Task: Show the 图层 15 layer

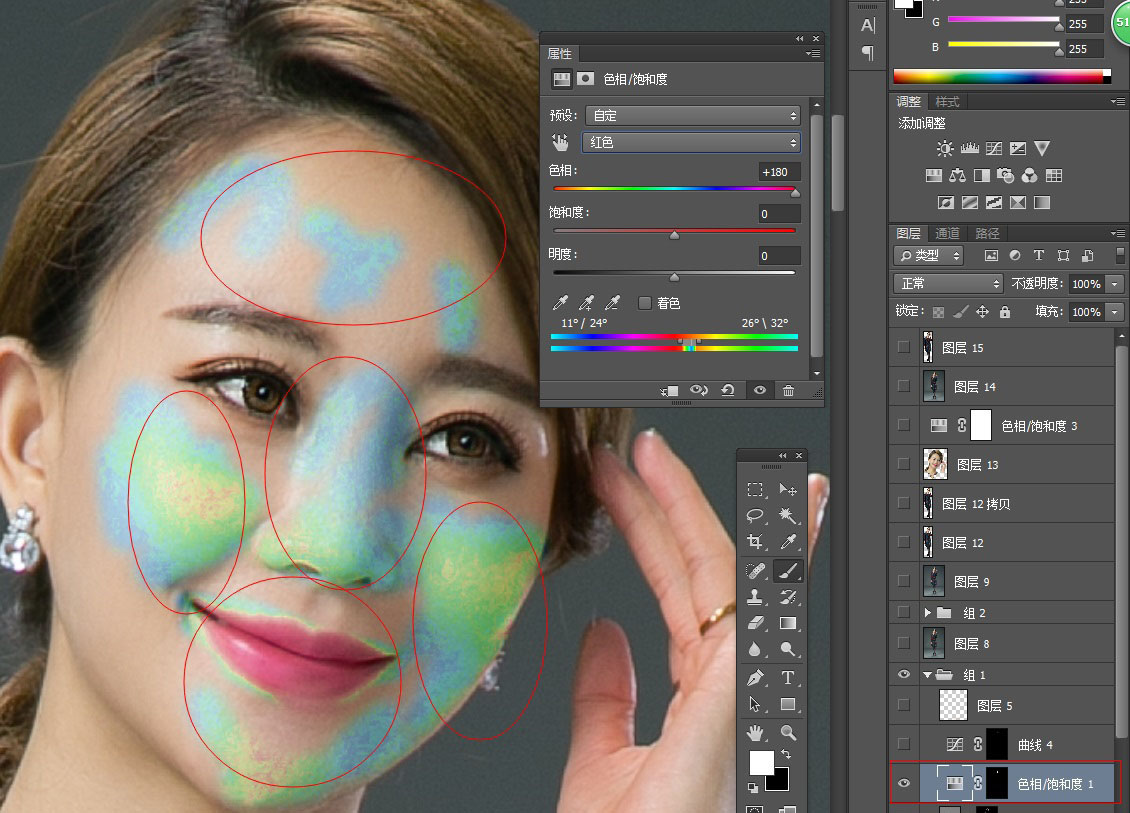Action: point(904,347)
